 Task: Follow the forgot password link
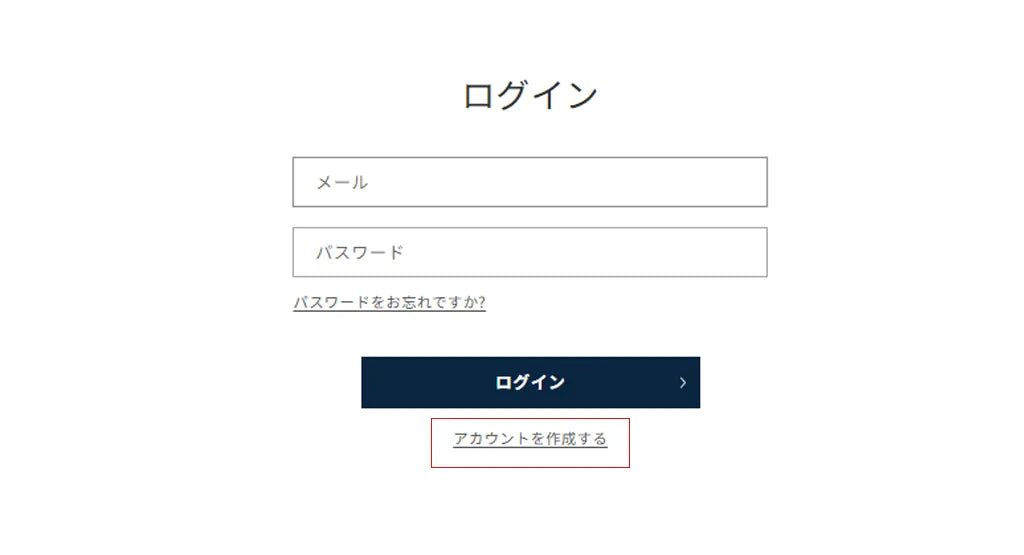pos(389,302)
